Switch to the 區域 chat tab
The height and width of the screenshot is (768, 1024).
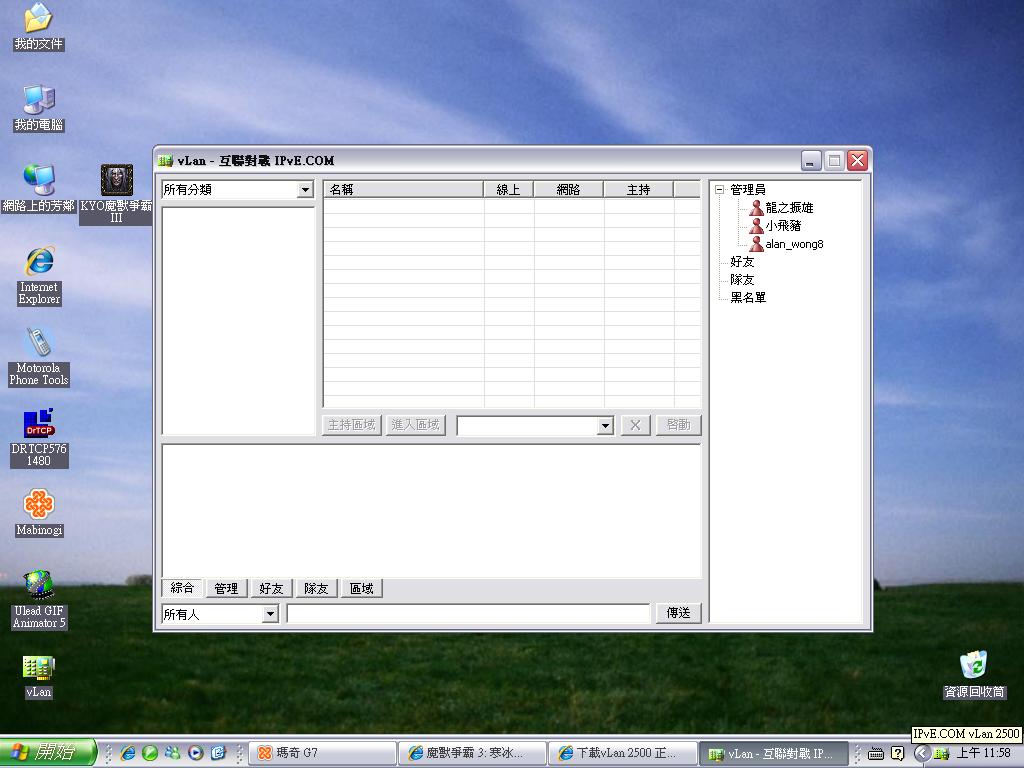click(x=361, y=588)
